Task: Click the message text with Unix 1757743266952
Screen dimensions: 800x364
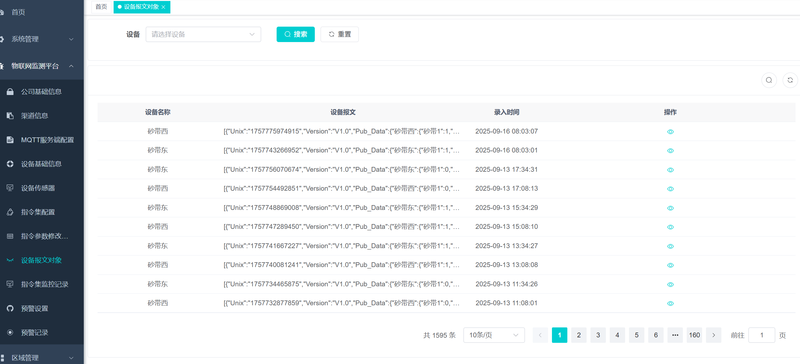Action: (x=342, y=151)
